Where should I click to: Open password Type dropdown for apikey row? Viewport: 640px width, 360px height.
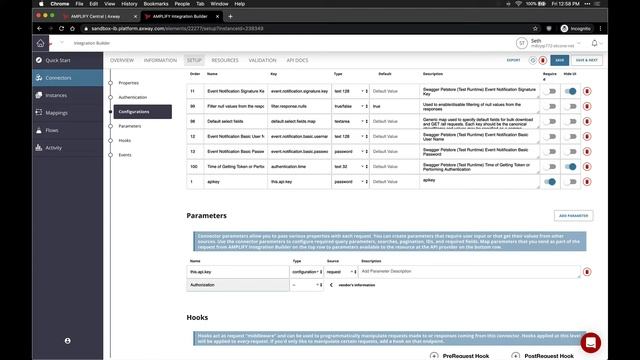point(351,182)
